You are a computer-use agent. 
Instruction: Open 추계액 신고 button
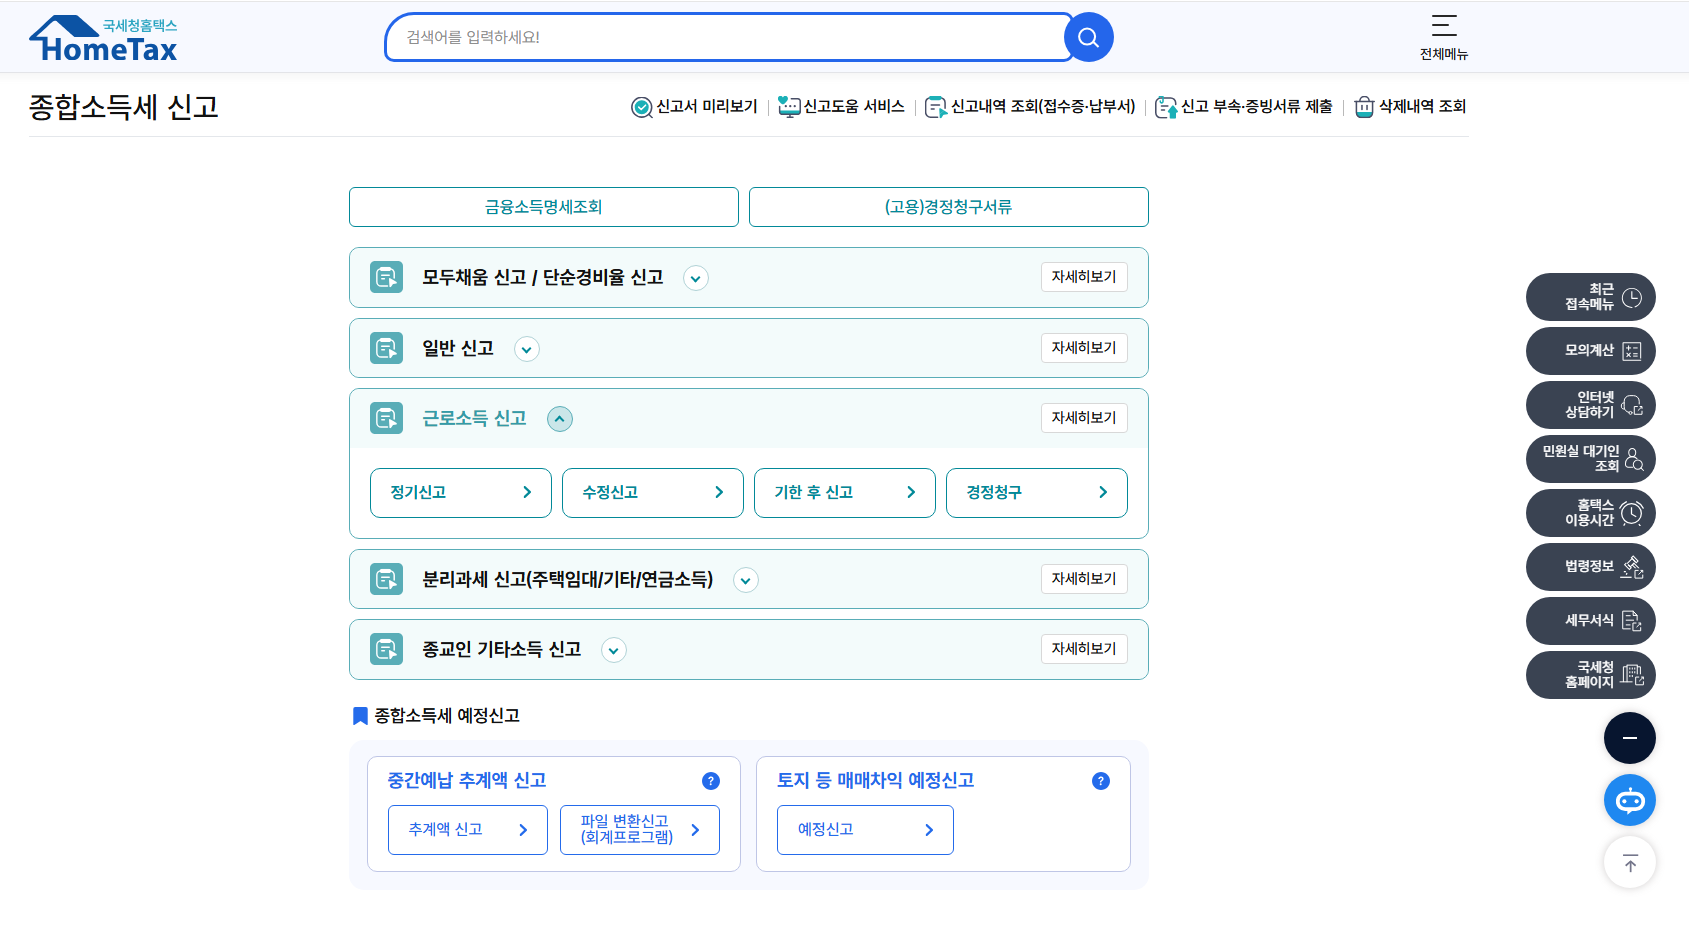(468, 830)
